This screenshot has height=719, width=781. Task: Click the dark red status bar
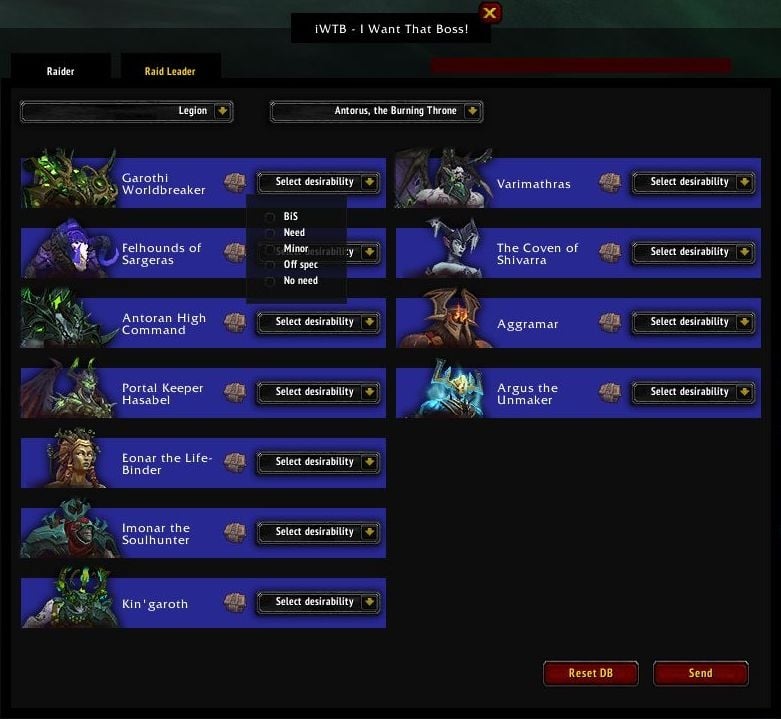point(581,65)
